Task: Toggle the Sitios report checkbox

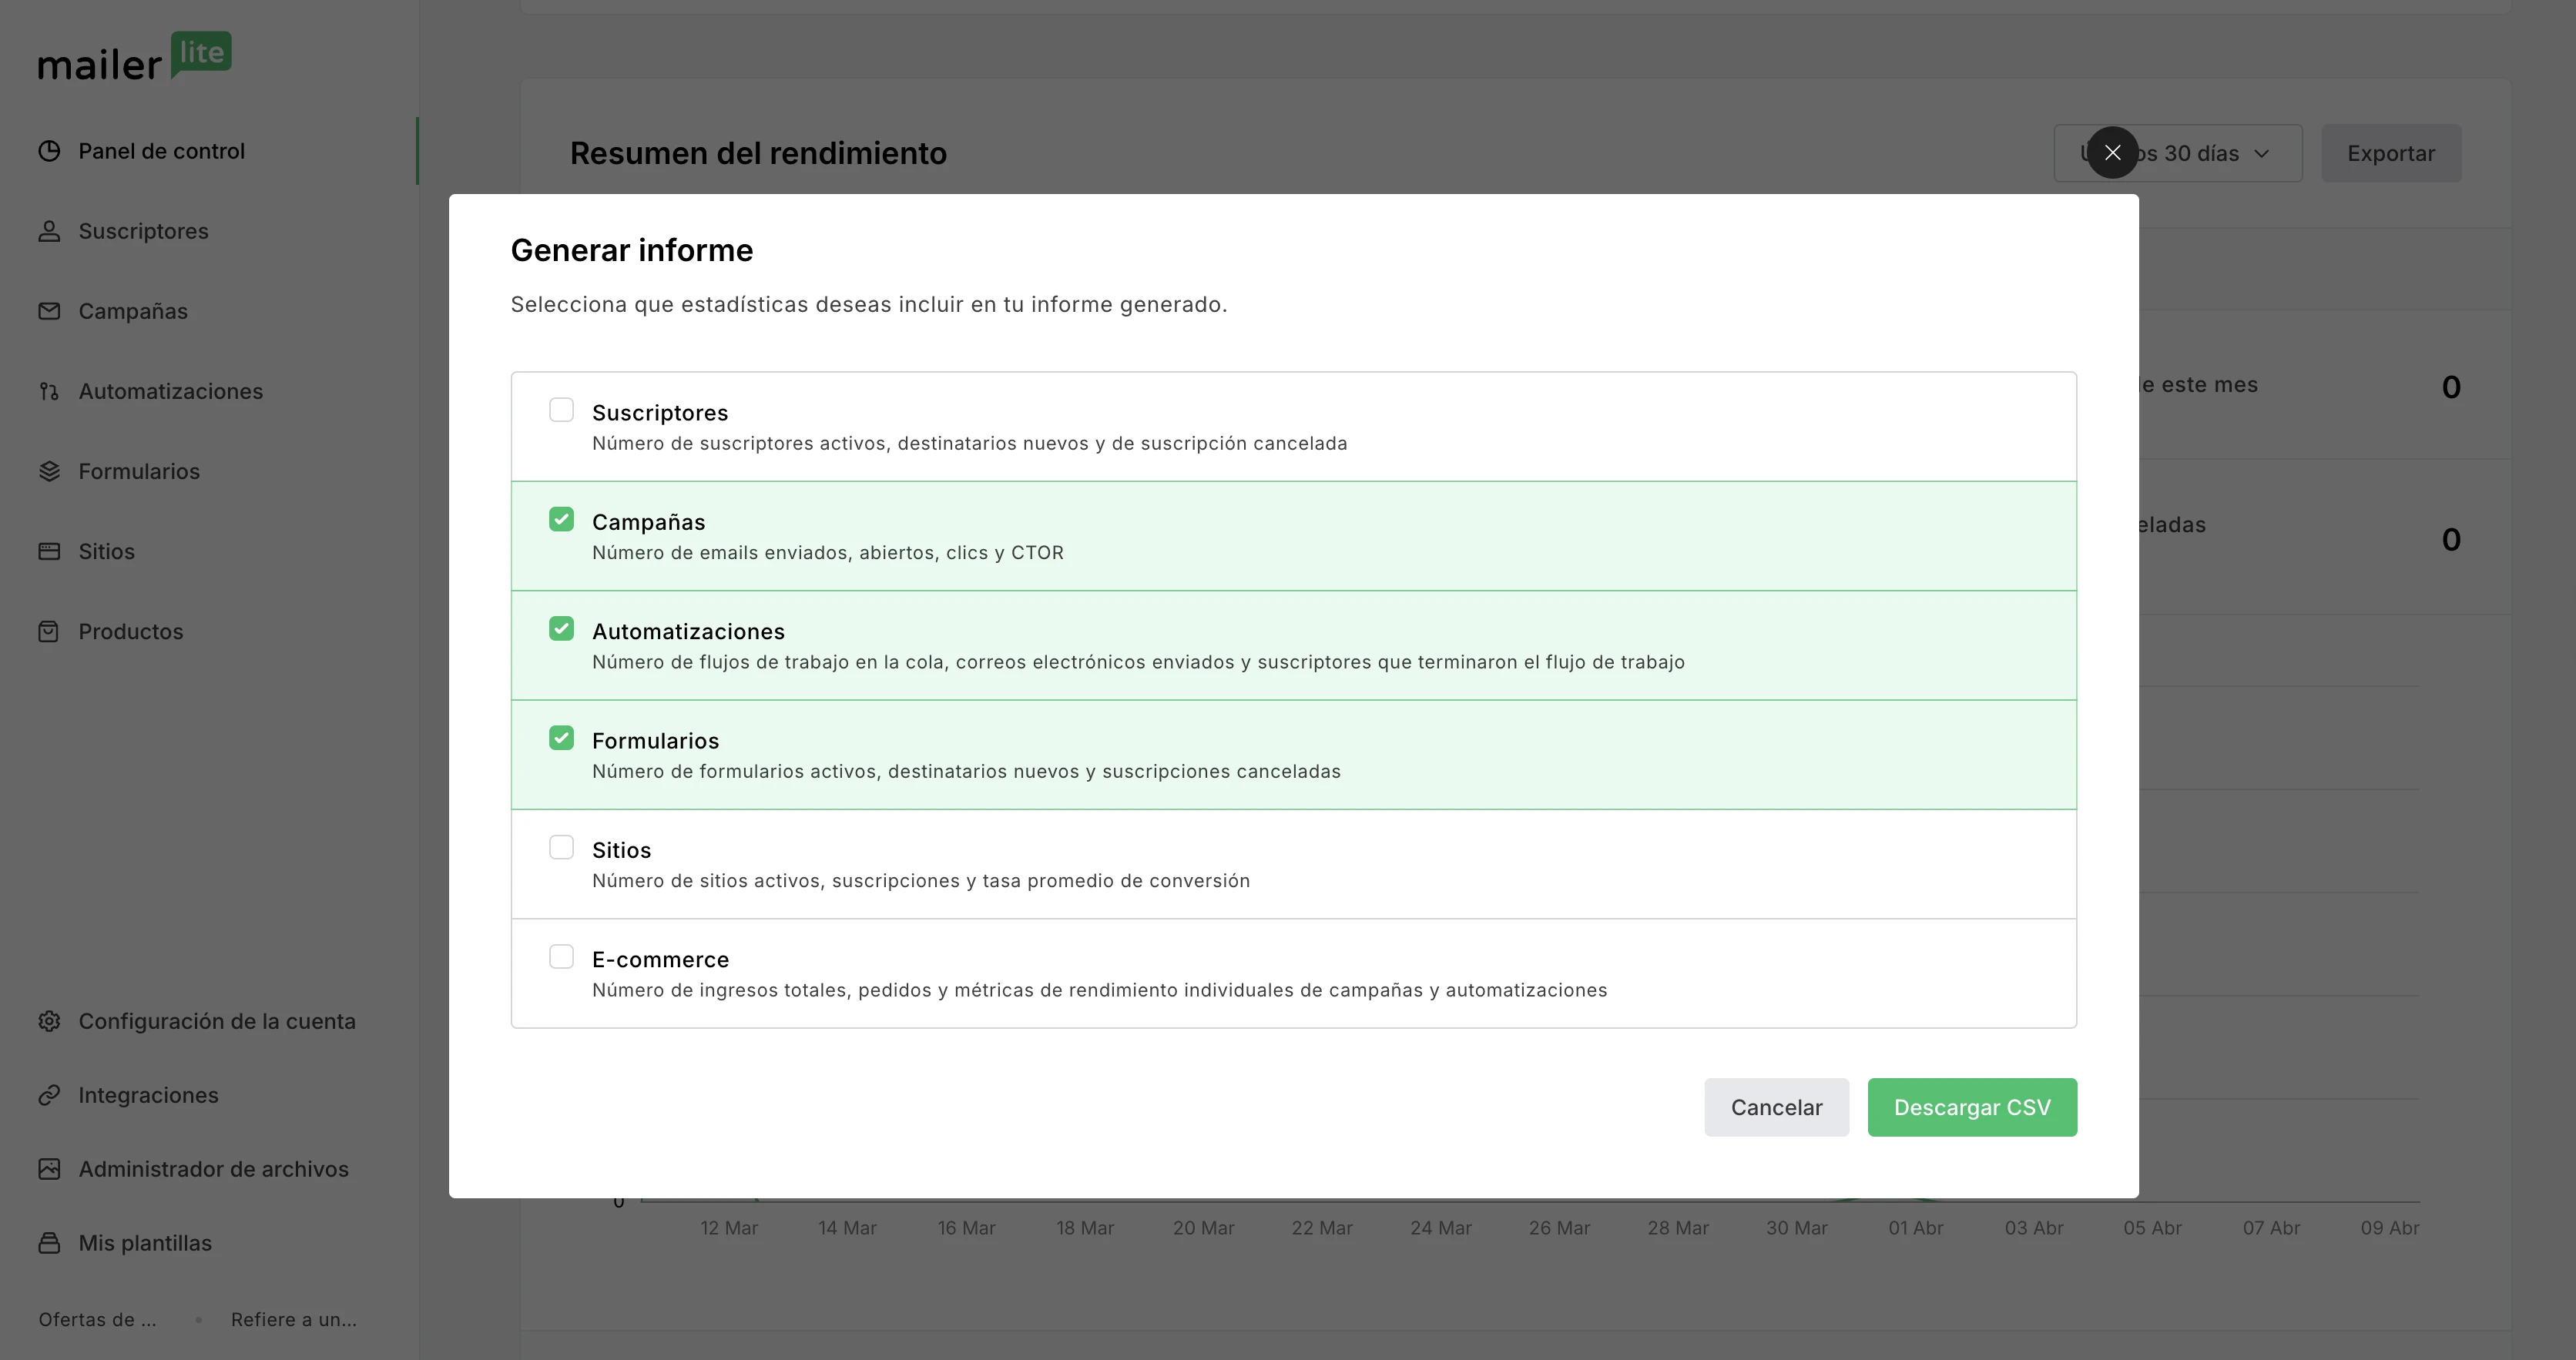Action: click(561, 848)
